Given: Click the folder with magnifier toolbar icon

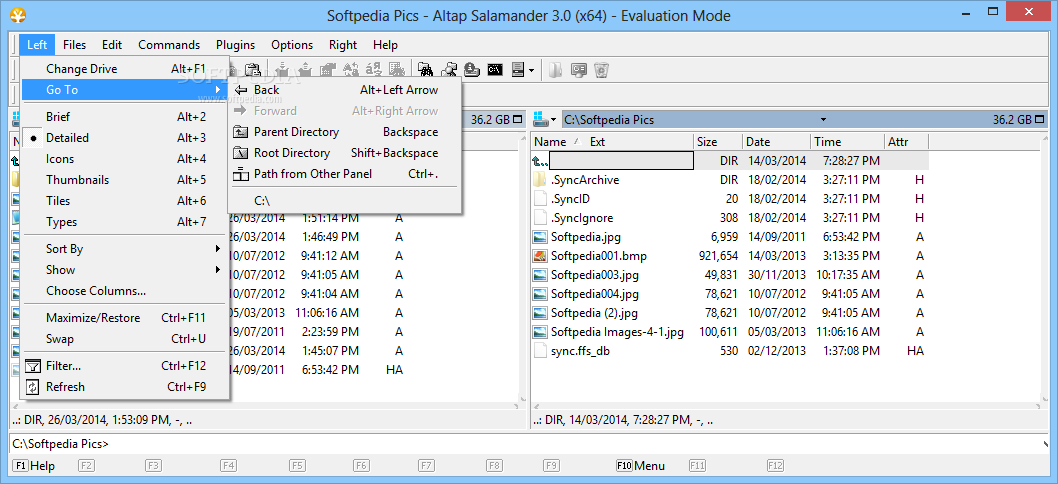Looking at the screenshot, I should coord(449,70).
